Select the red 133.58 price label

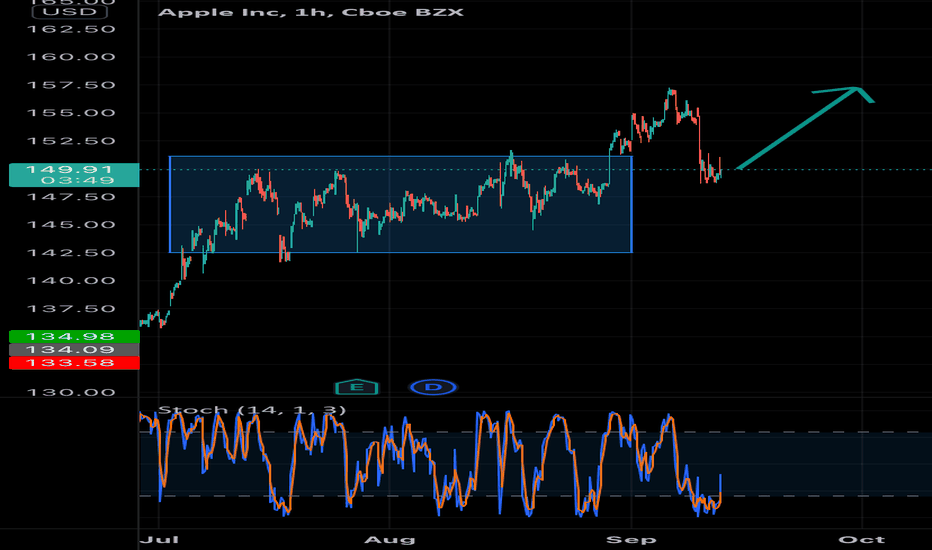point(74,363)
